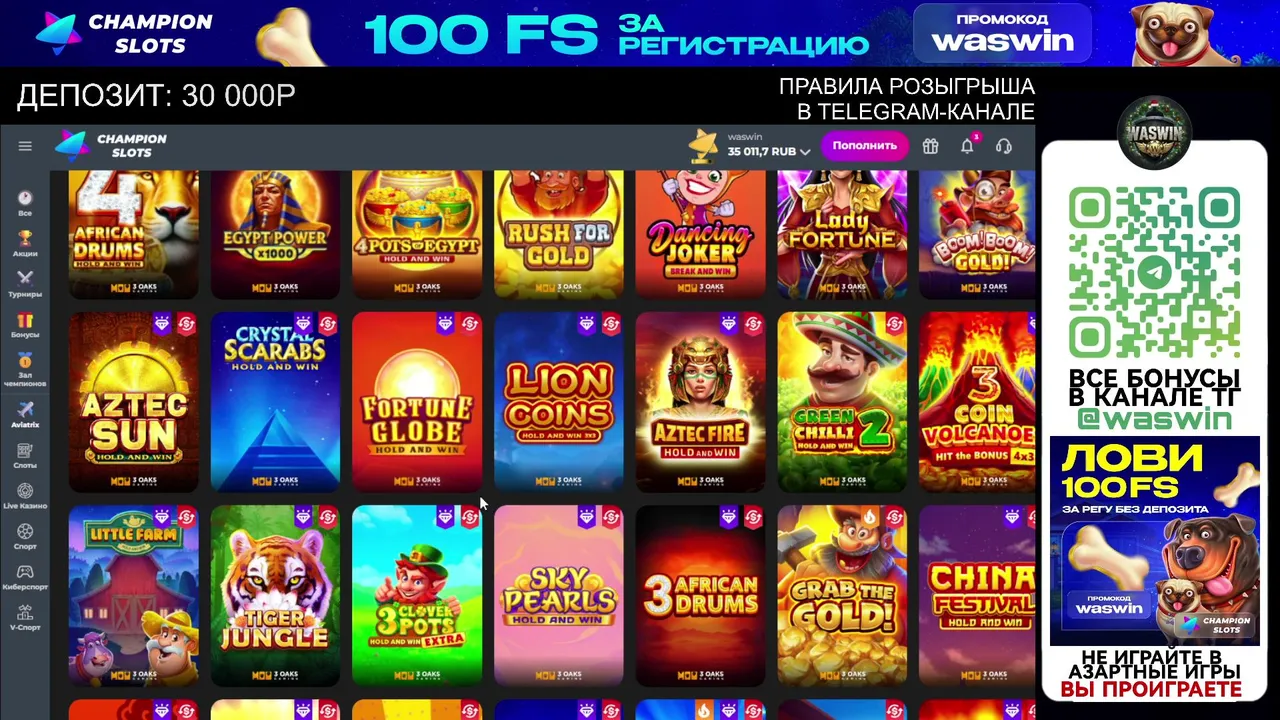Open the gift box bonuses icon
Viewport: 1280px width, 720px height.
click(x=930, y=146)
